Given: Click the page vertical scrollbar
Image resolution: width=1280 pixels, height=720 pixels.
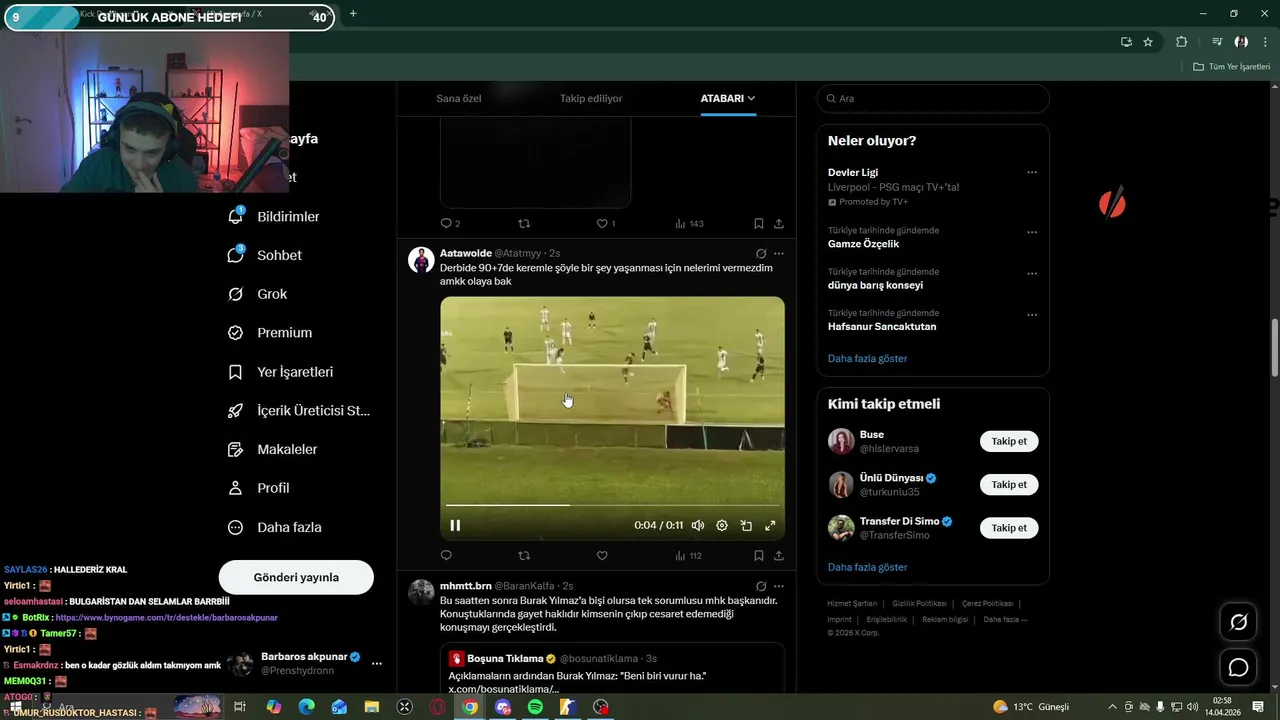Looking at the screenshot, I should [x=1274, y=347].
